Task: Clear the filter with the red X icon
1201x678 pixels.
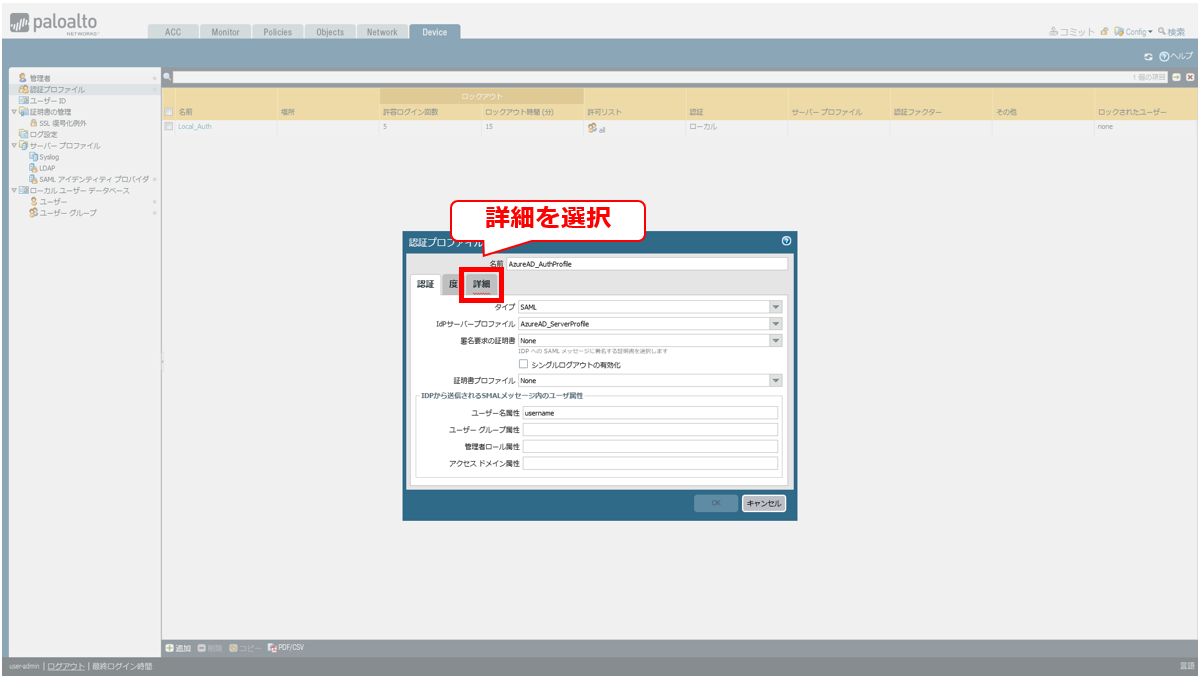Action: click(1190, 77)
